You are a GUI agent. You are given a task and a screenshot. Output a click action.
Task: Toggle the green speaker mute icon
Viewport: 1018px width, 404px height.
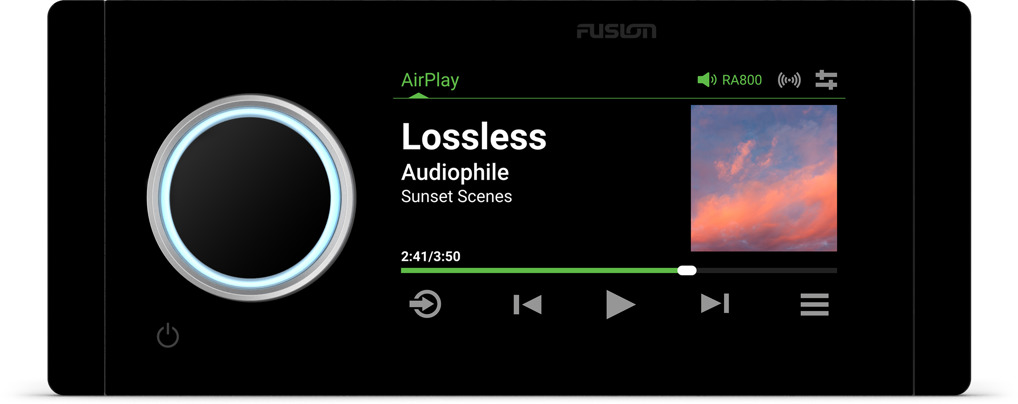706,80
